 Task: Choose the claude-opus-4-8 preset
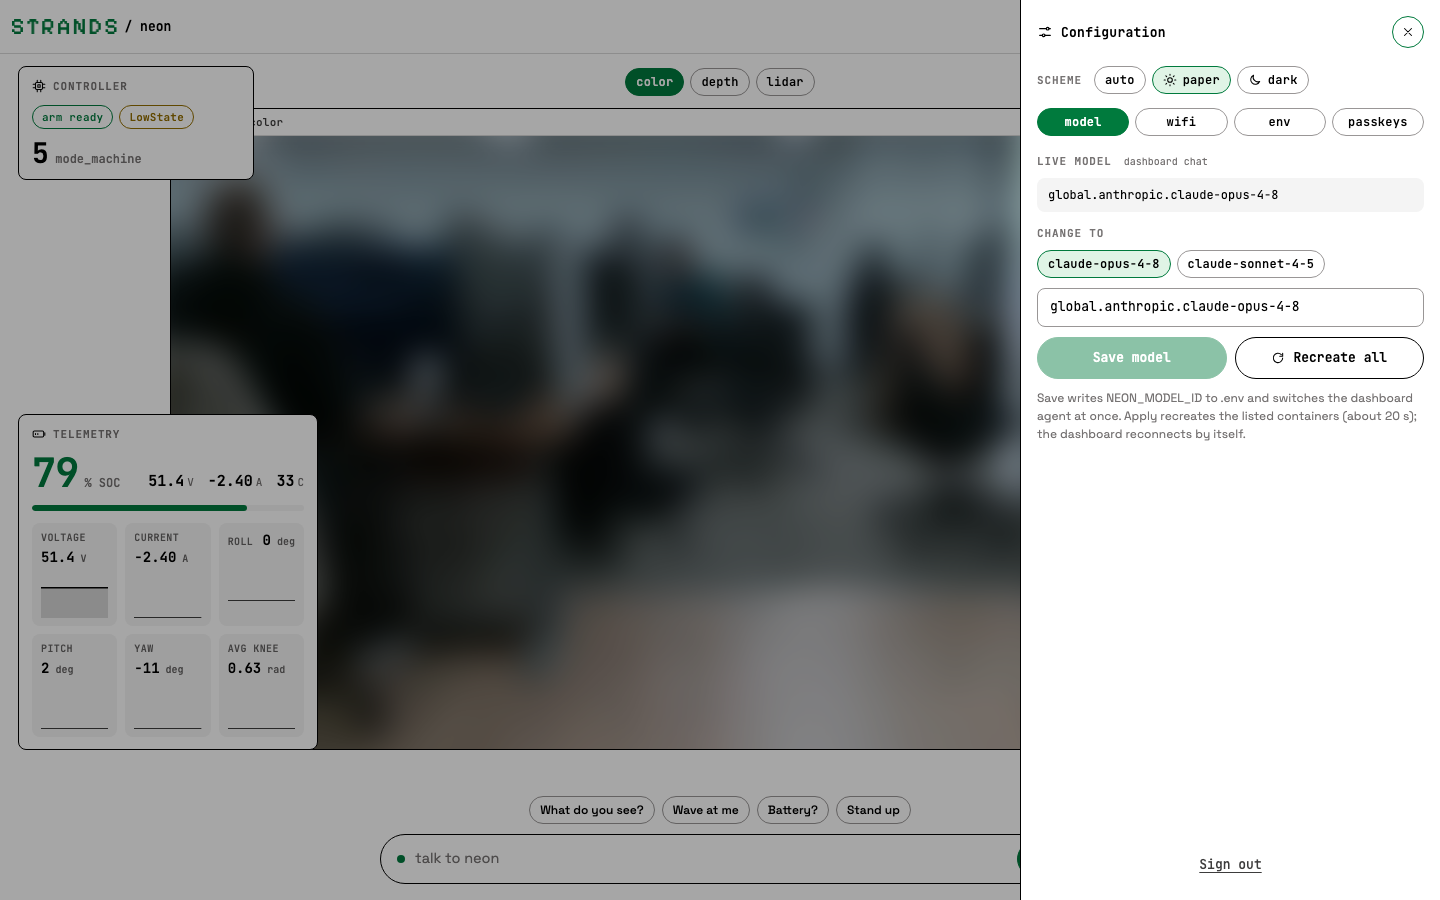1104,264
